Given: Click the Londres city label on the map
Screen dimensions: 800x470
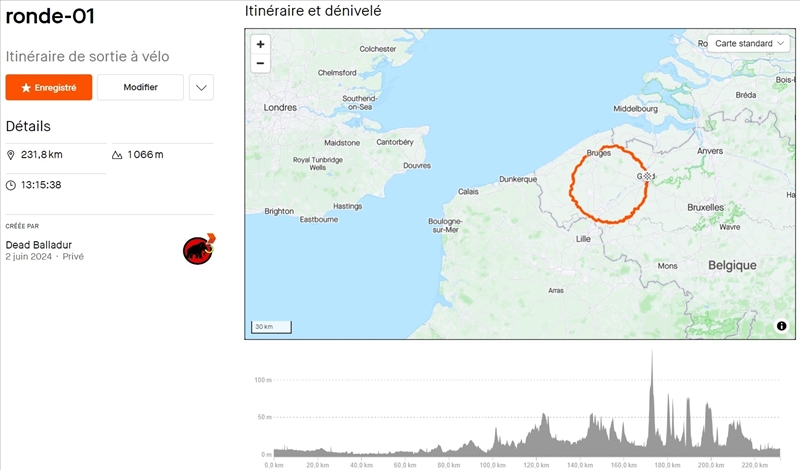Looking at the screenshot, I should click(280, 107).
